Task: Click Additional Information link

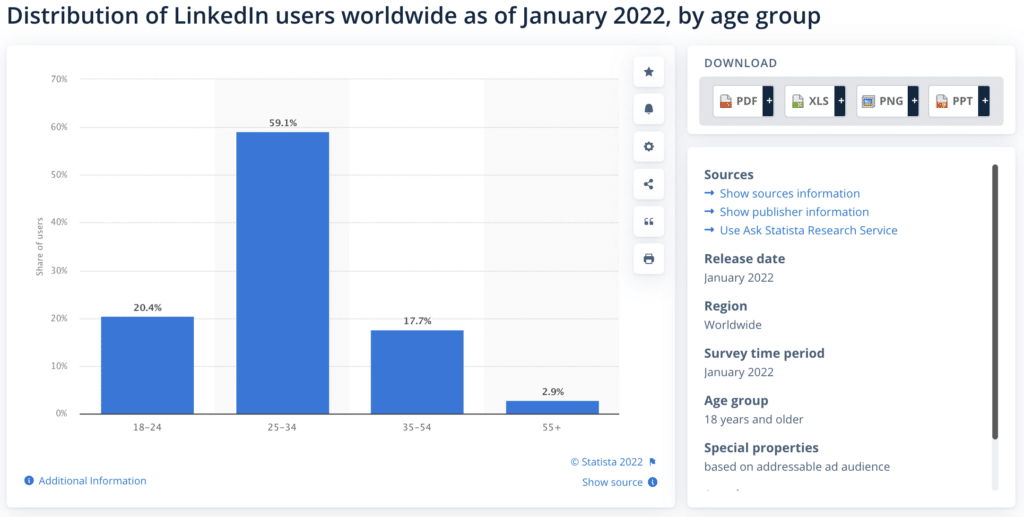Action: (92, 480)
